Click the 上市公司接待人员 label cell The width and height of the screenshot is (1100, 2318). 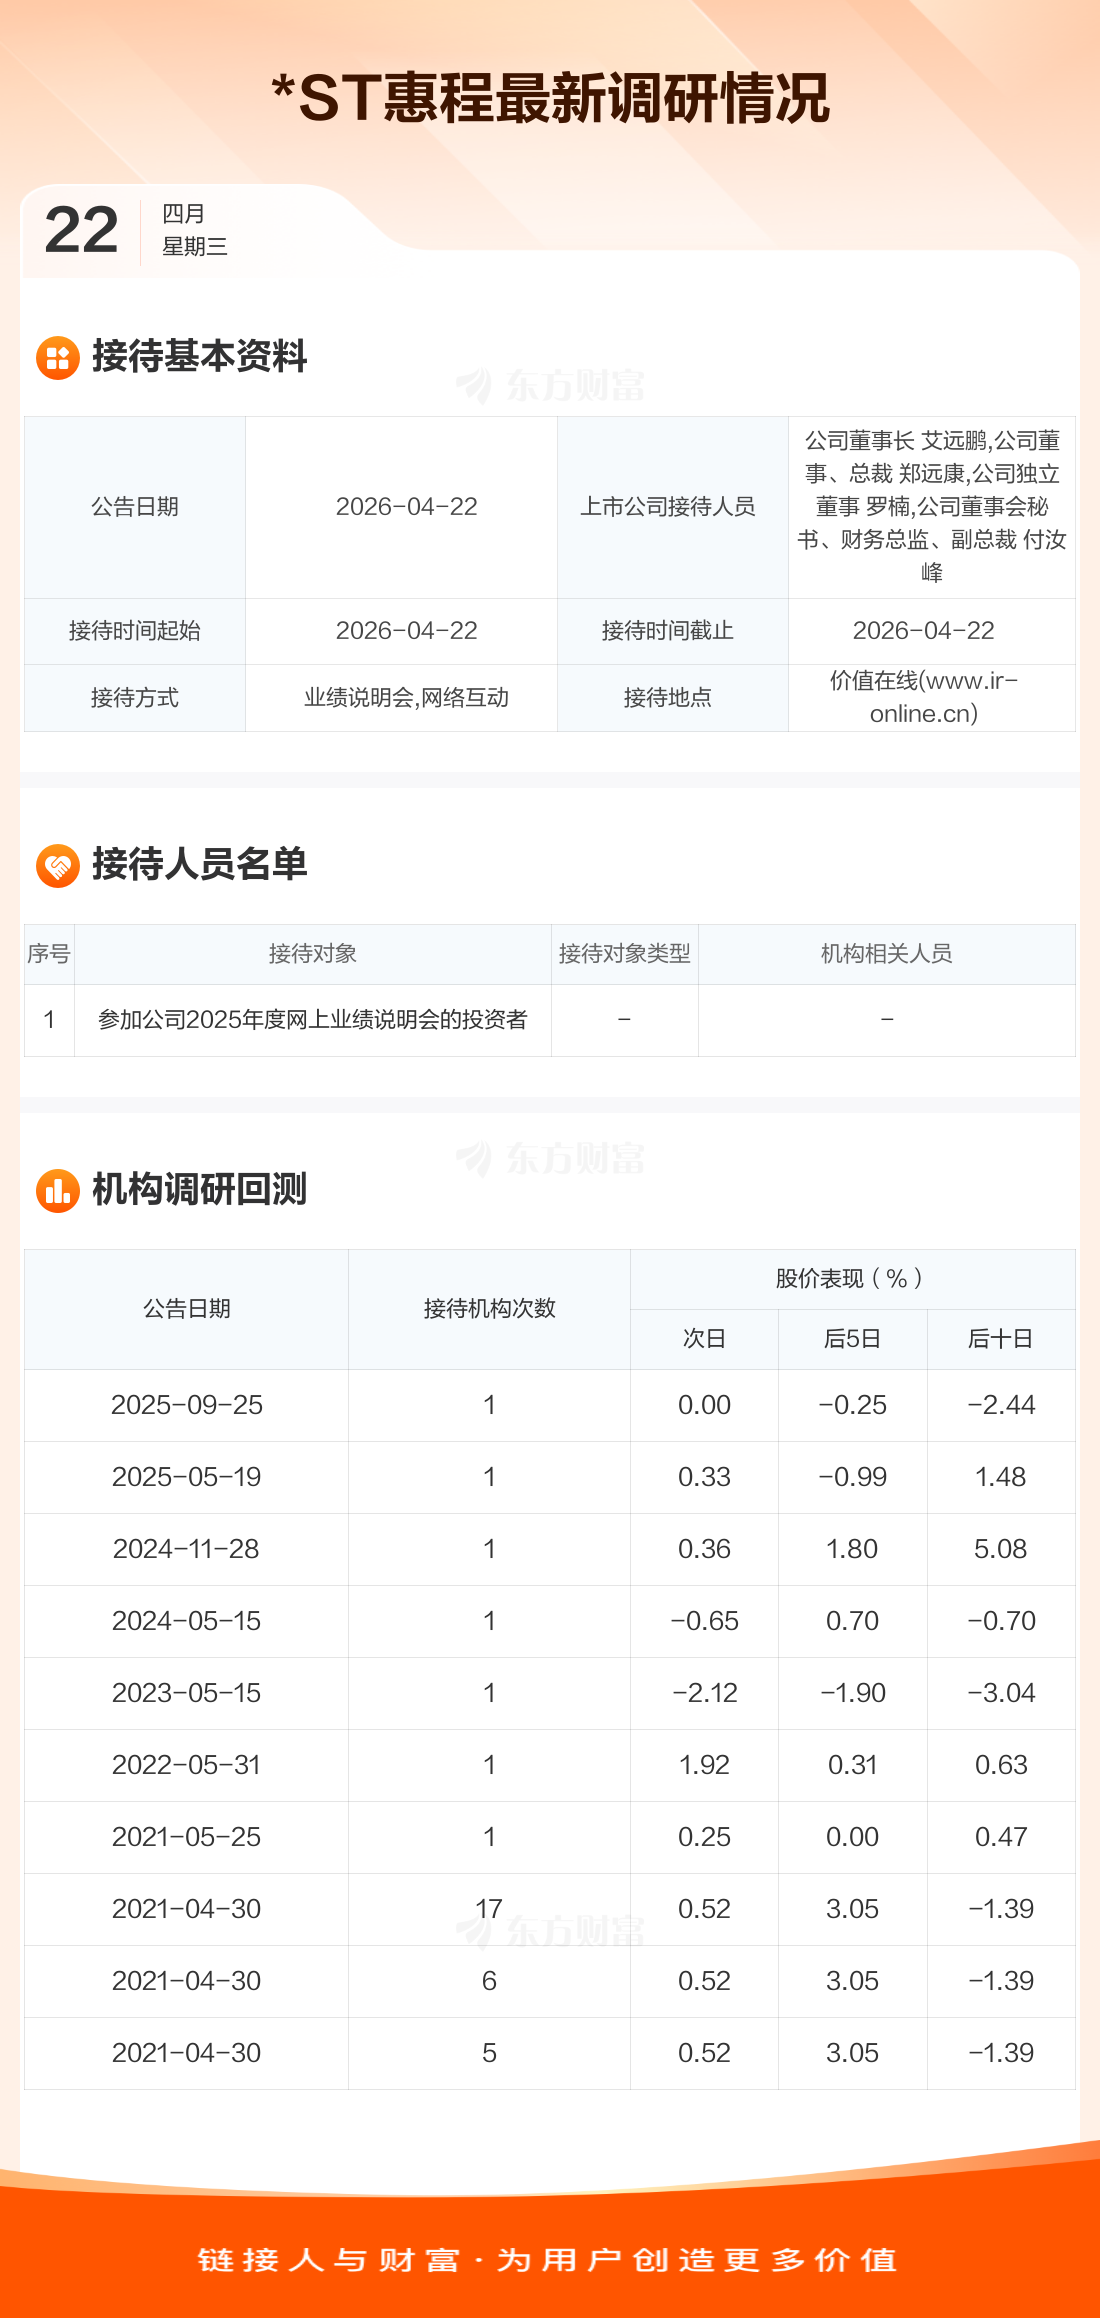pyautogui.click(x=673, y=507)
